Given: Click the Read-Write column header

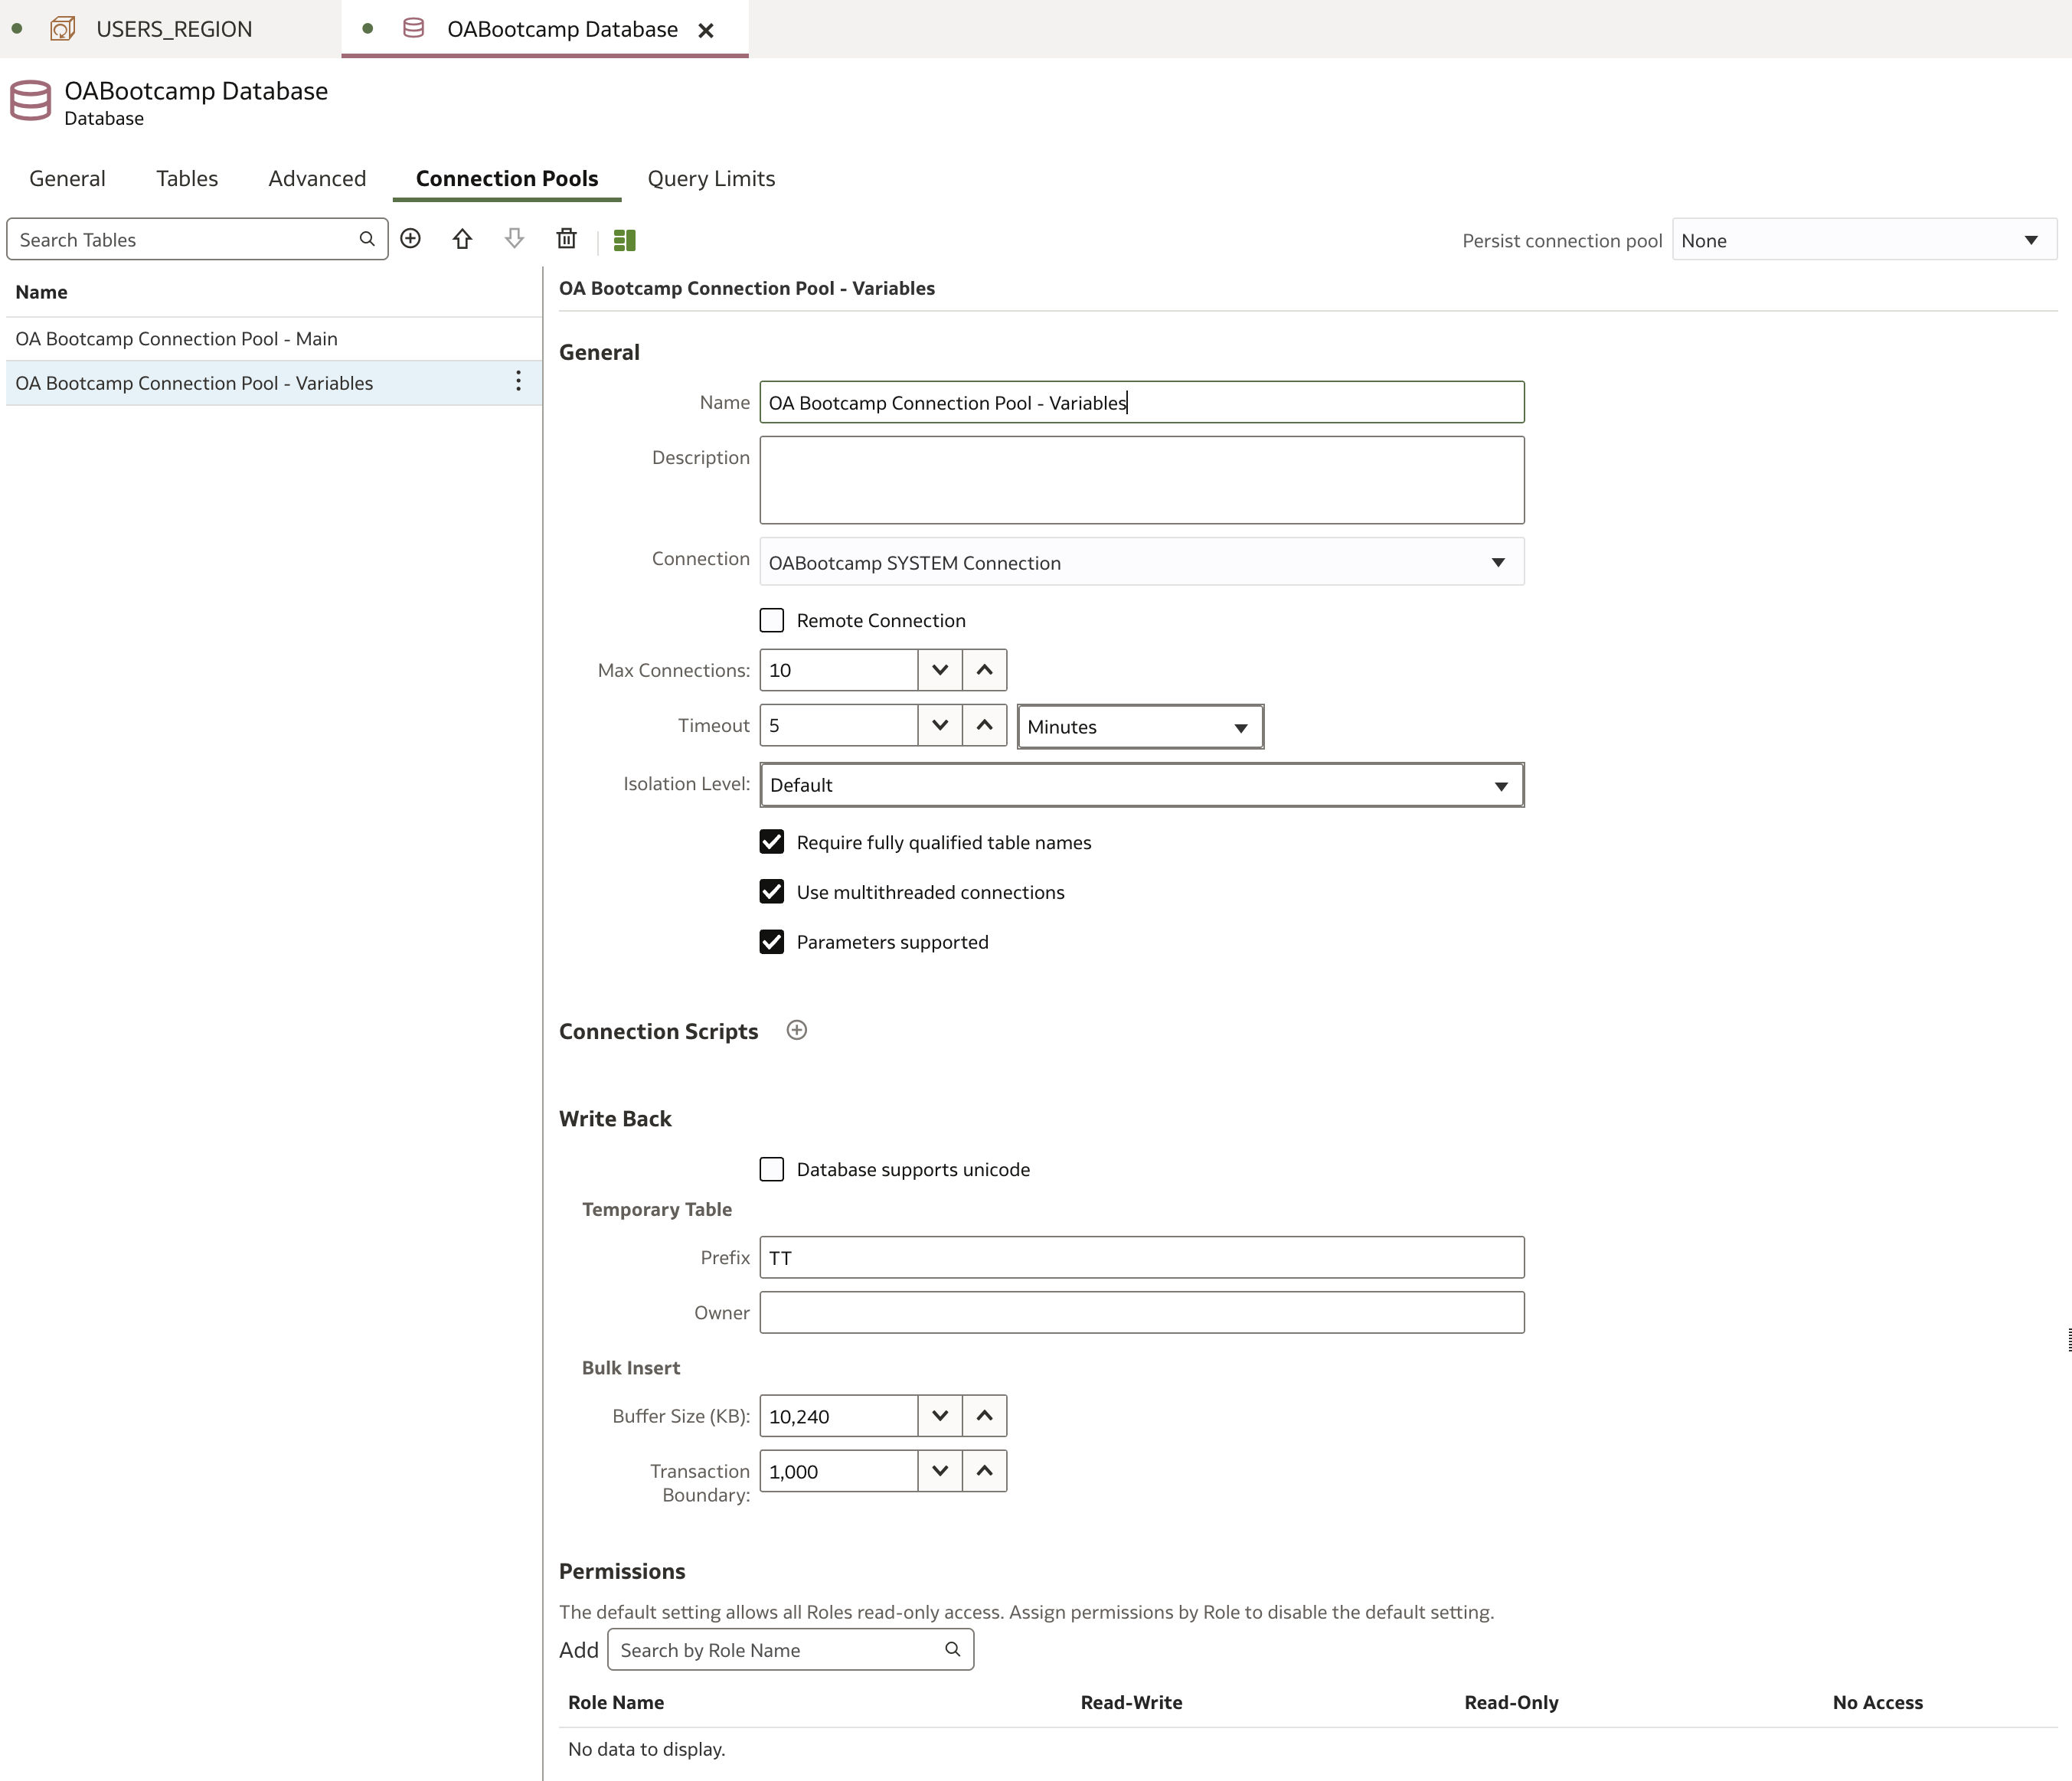Looking at the screenshot, I should click(x=1131, y=1702).
